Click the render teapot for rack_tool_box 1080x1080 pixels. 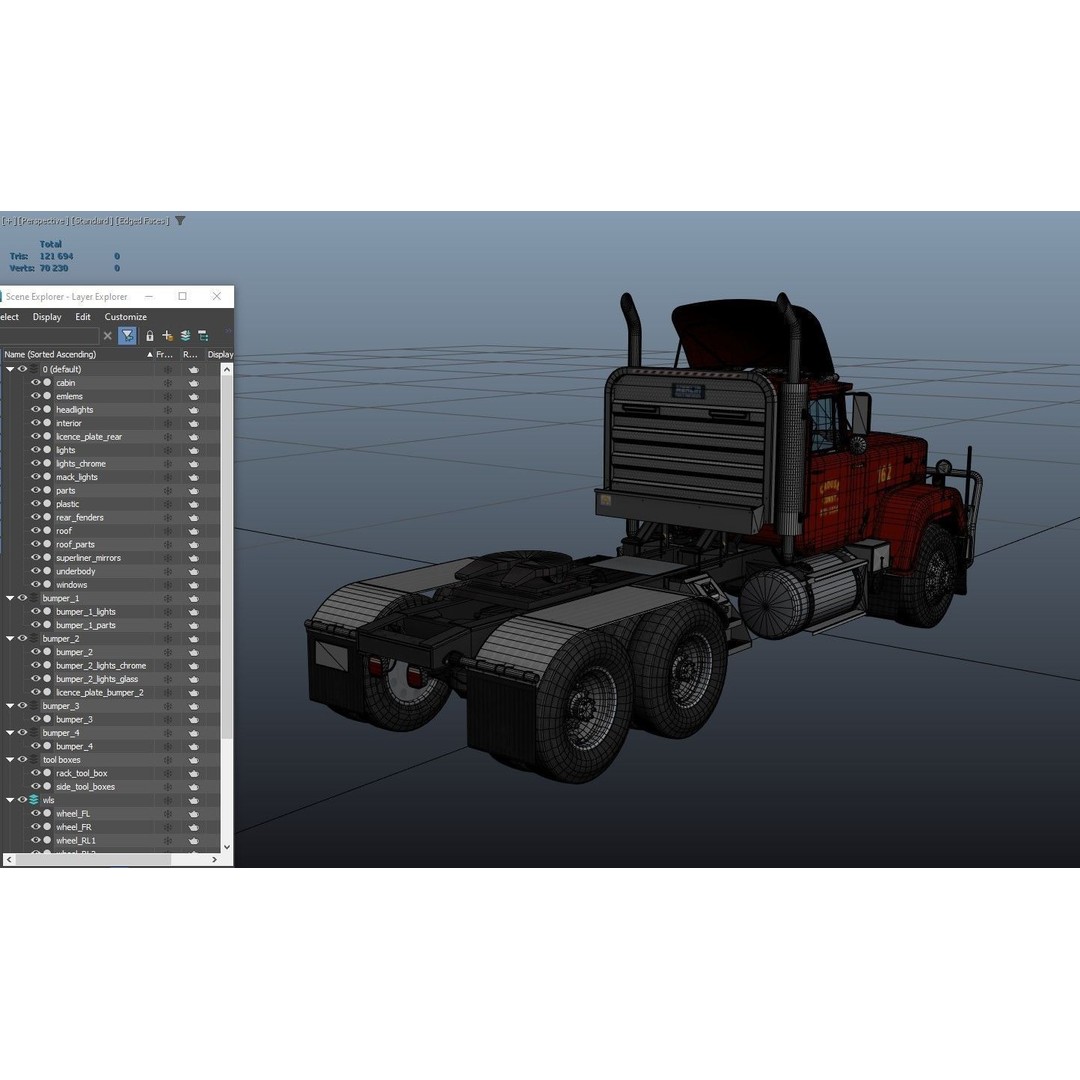click(x=194, y=773)
